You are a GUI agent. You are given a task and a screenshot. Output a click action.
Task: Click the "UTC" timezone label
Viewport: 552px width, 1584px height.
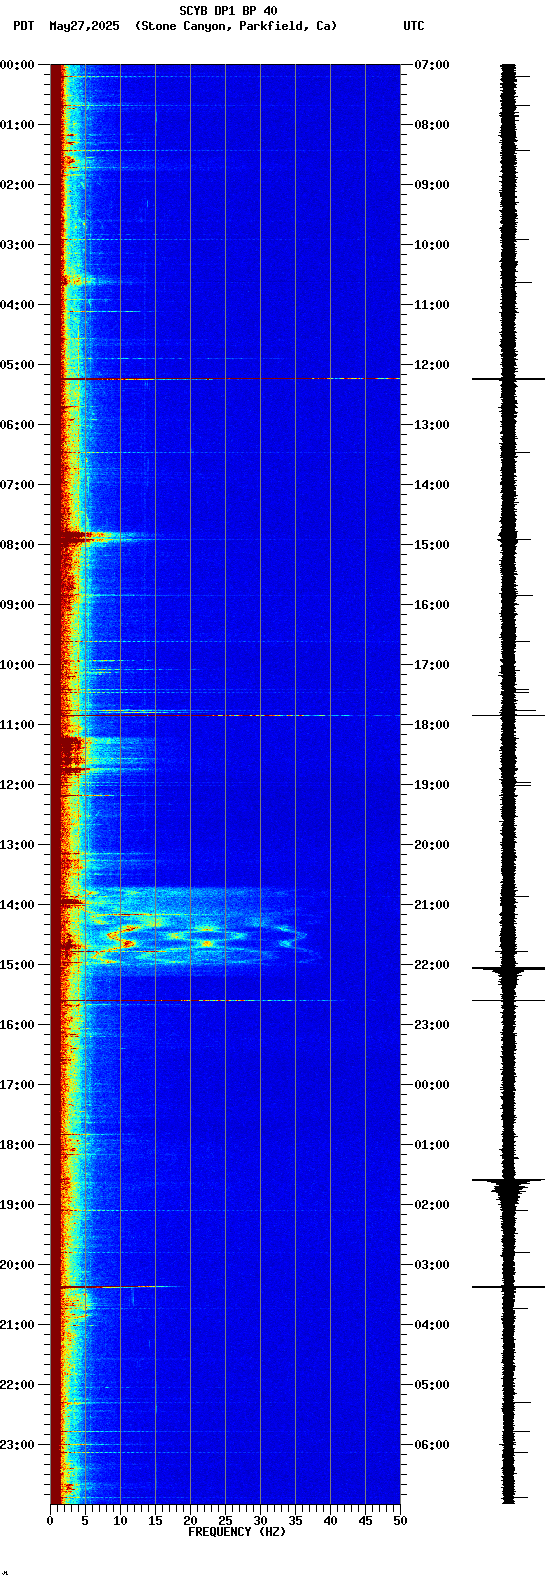point(414,26)
